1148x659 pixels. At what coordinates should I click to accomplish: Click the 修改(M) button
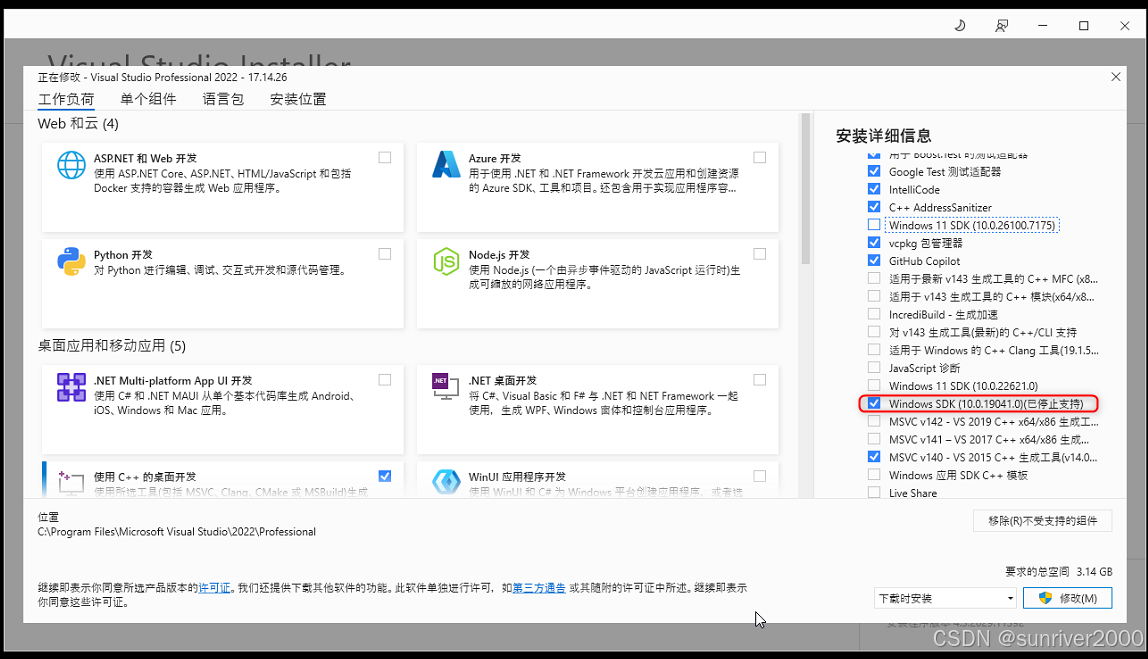tap(1067, 598)
